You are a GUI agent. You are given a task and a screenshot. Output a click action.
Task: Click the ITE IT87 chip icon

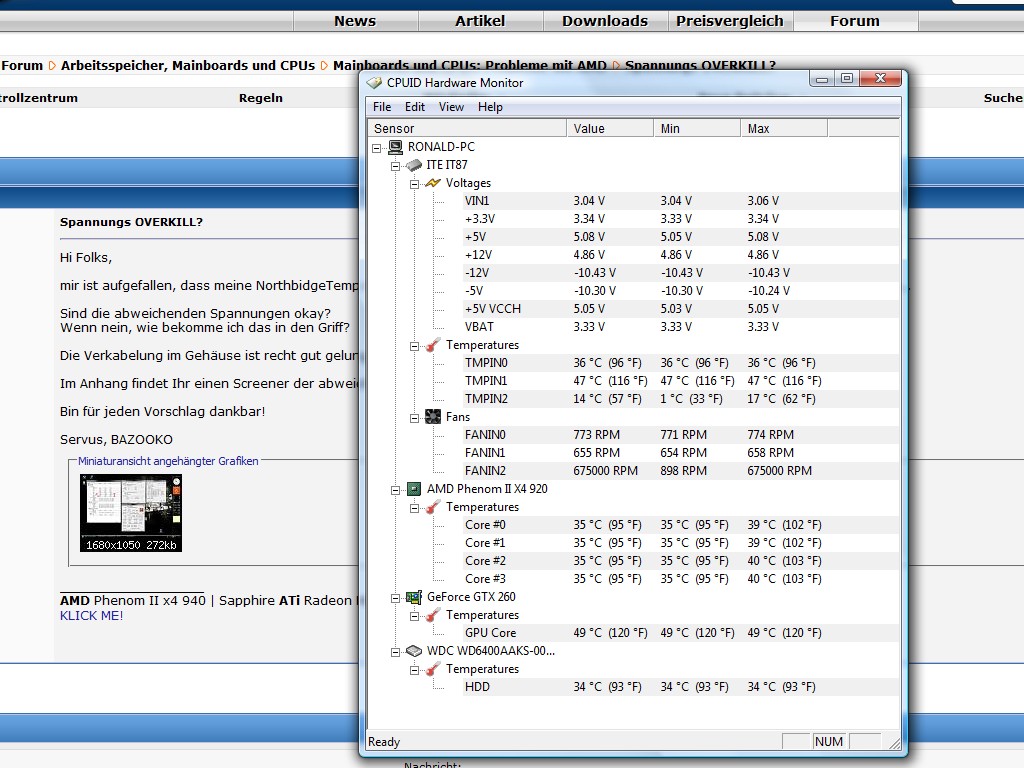[414, 165]
